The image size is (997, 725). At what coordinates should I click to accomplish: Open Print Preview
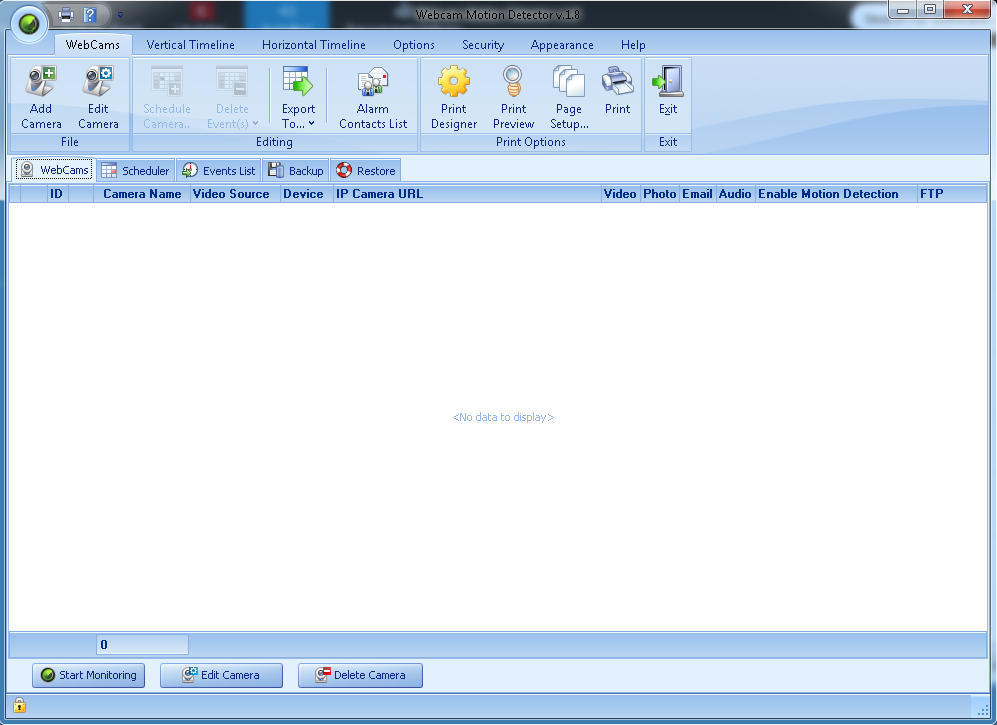[x=513, y=82]
